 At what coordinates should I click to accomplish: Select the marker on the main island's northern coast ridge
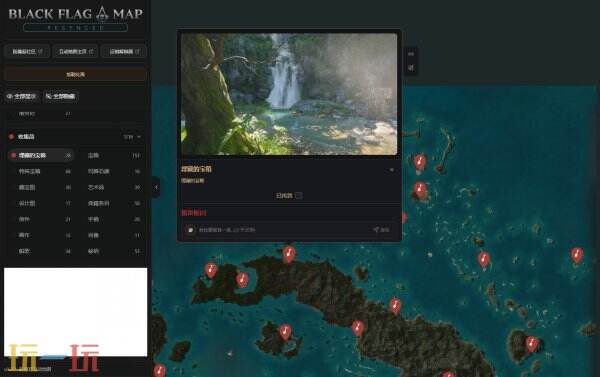coord(395,306)
